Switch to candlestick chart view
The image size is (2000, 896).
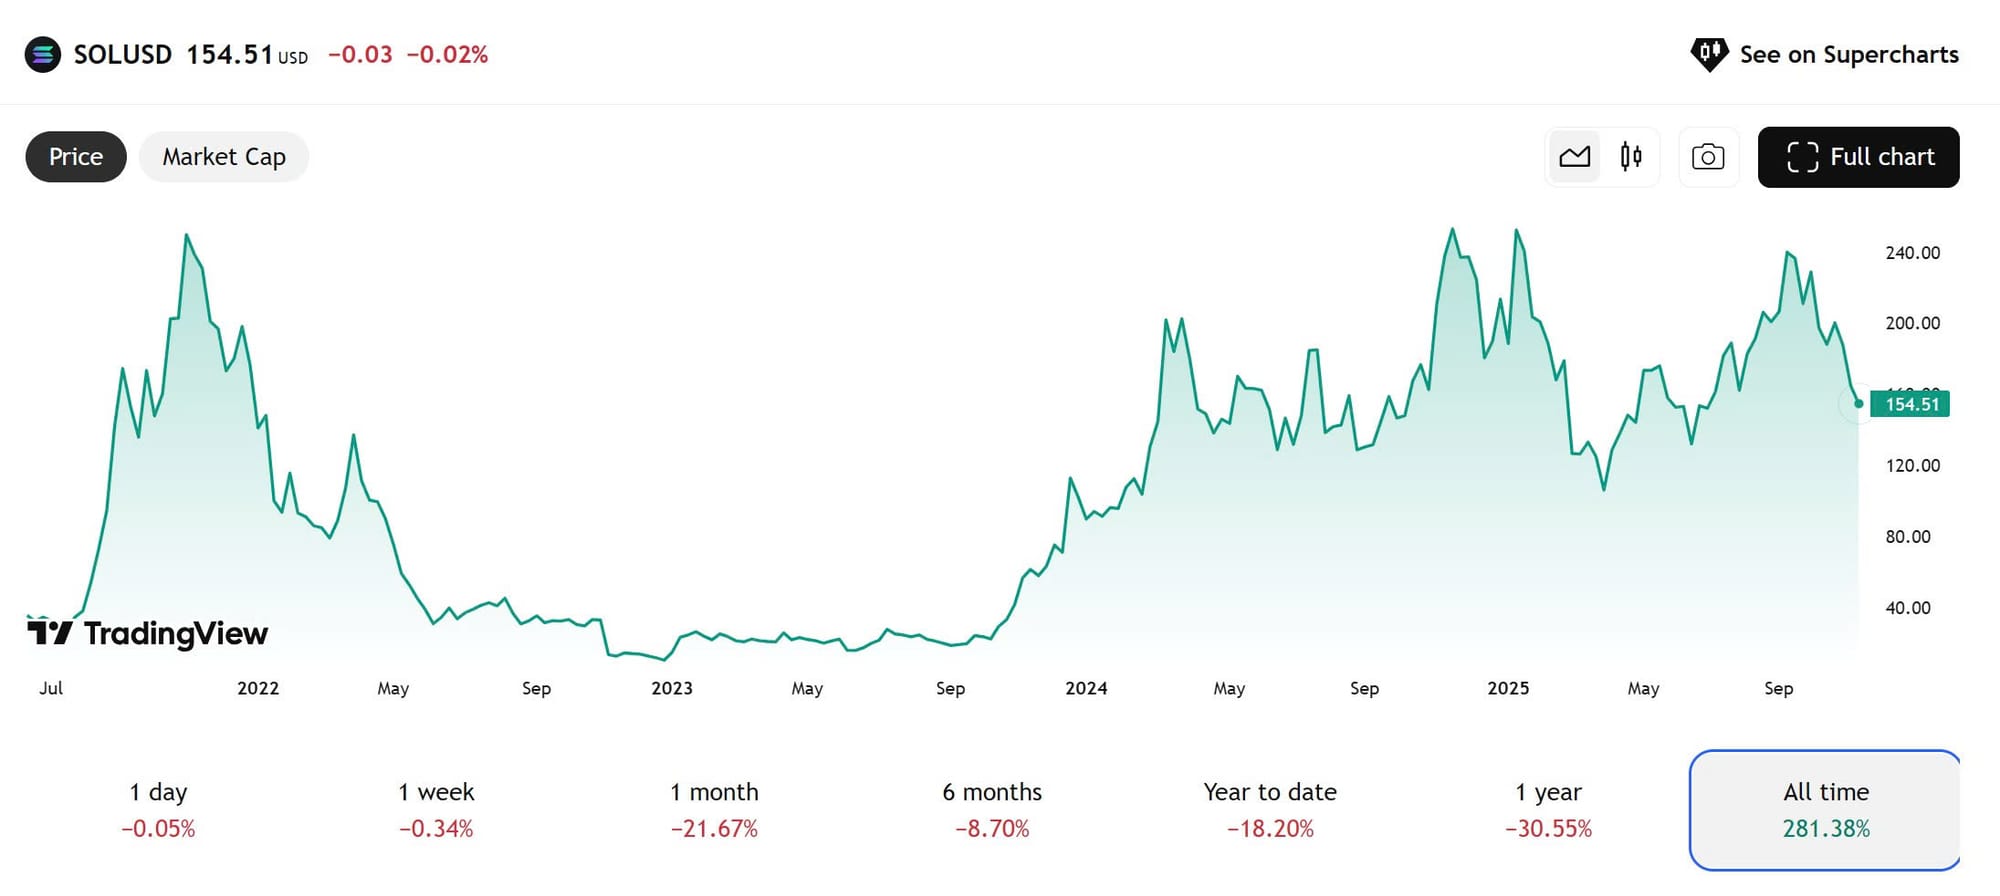click(x=1630, y=156)
